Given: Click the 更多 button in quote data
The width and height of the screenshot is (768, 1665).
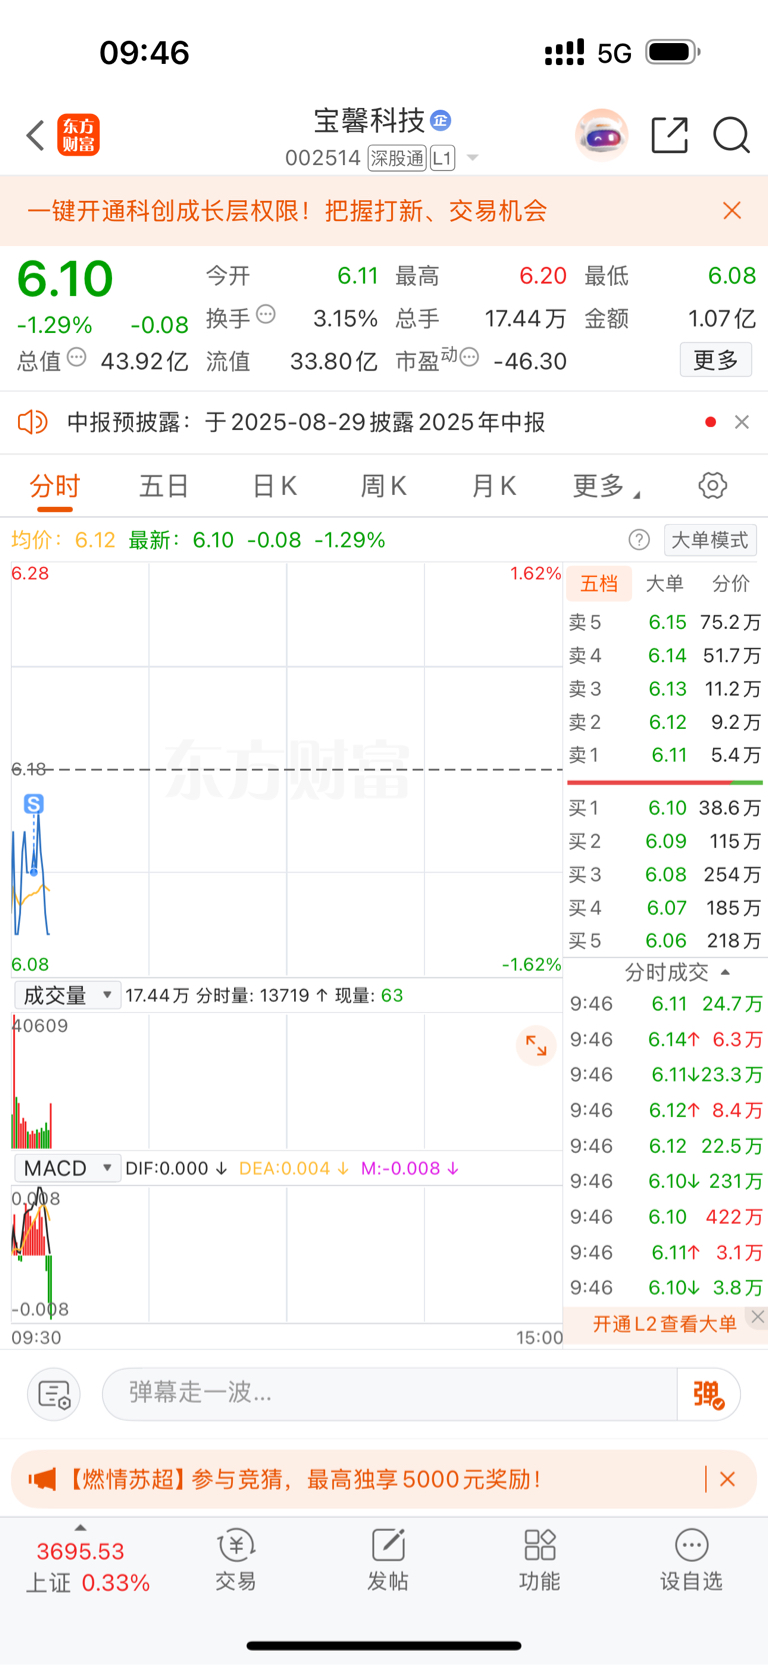Looking at the screenshot, I should (716, 360).
